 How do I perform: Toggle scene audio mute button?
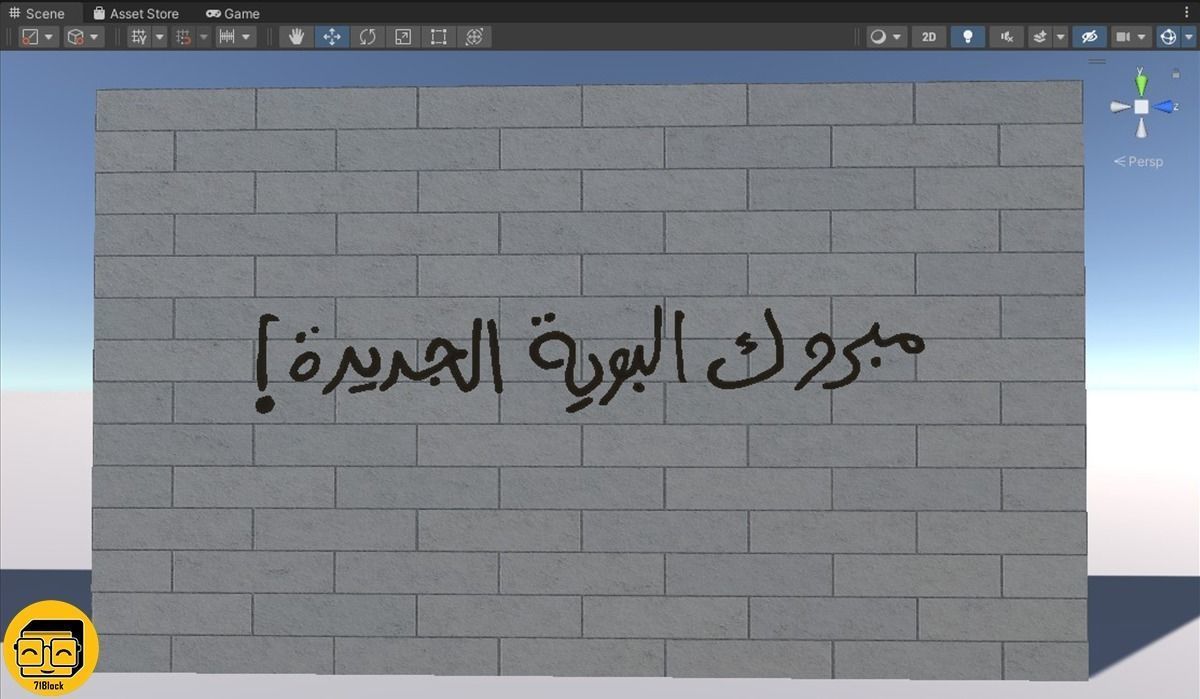1006,37
